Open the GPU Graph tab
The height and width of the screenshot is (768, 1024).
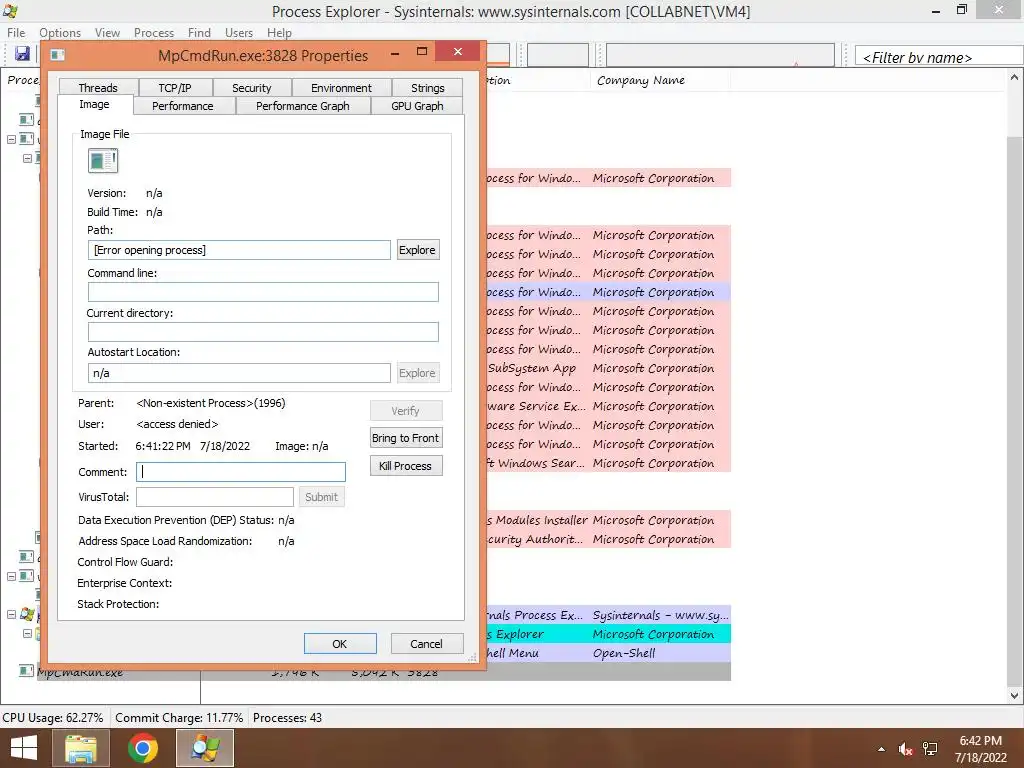(x=417, y=106)
